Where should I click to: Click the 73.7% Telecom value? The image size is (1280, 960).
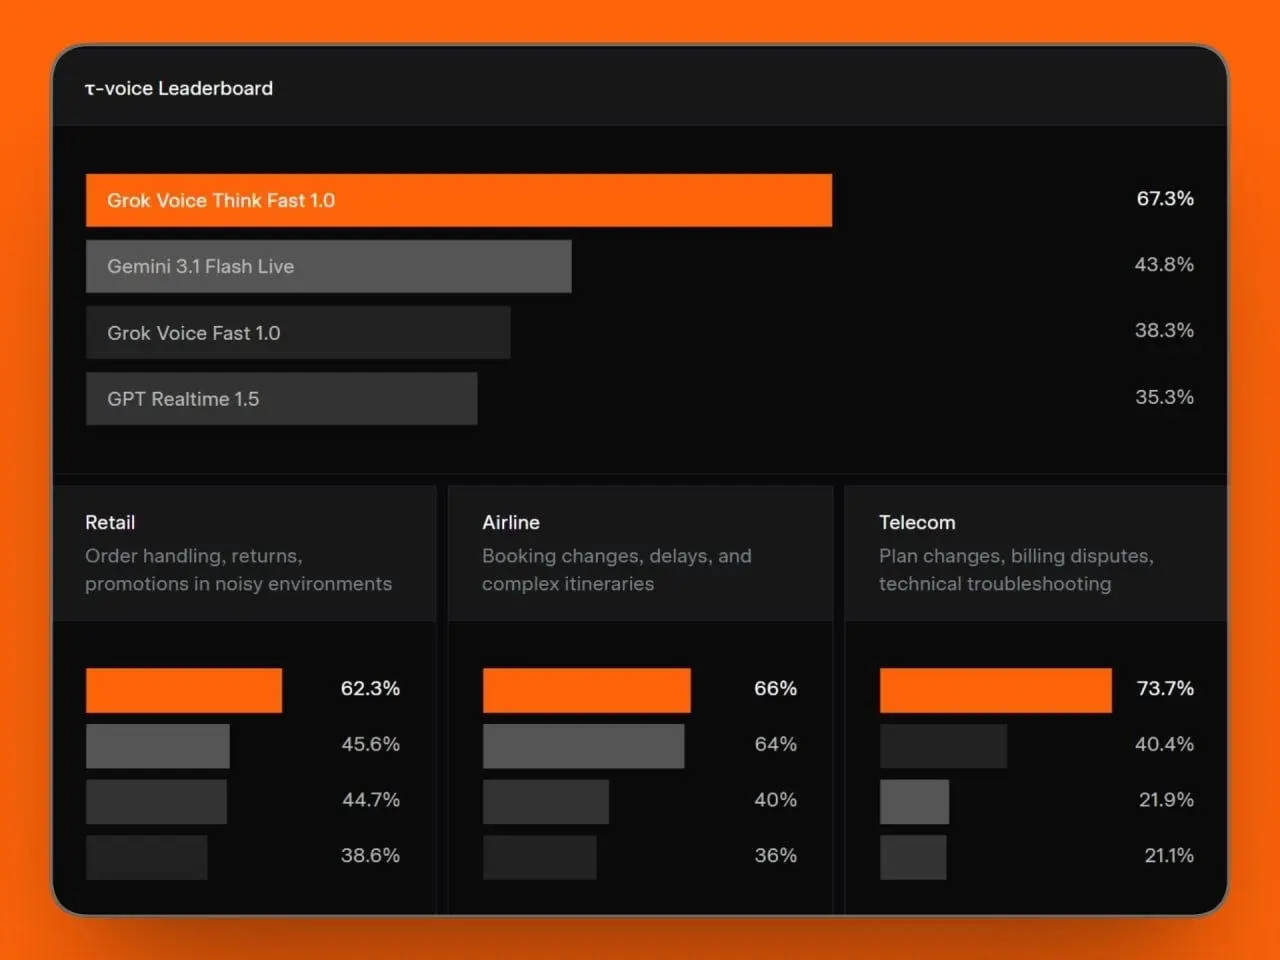[1165, 688]
